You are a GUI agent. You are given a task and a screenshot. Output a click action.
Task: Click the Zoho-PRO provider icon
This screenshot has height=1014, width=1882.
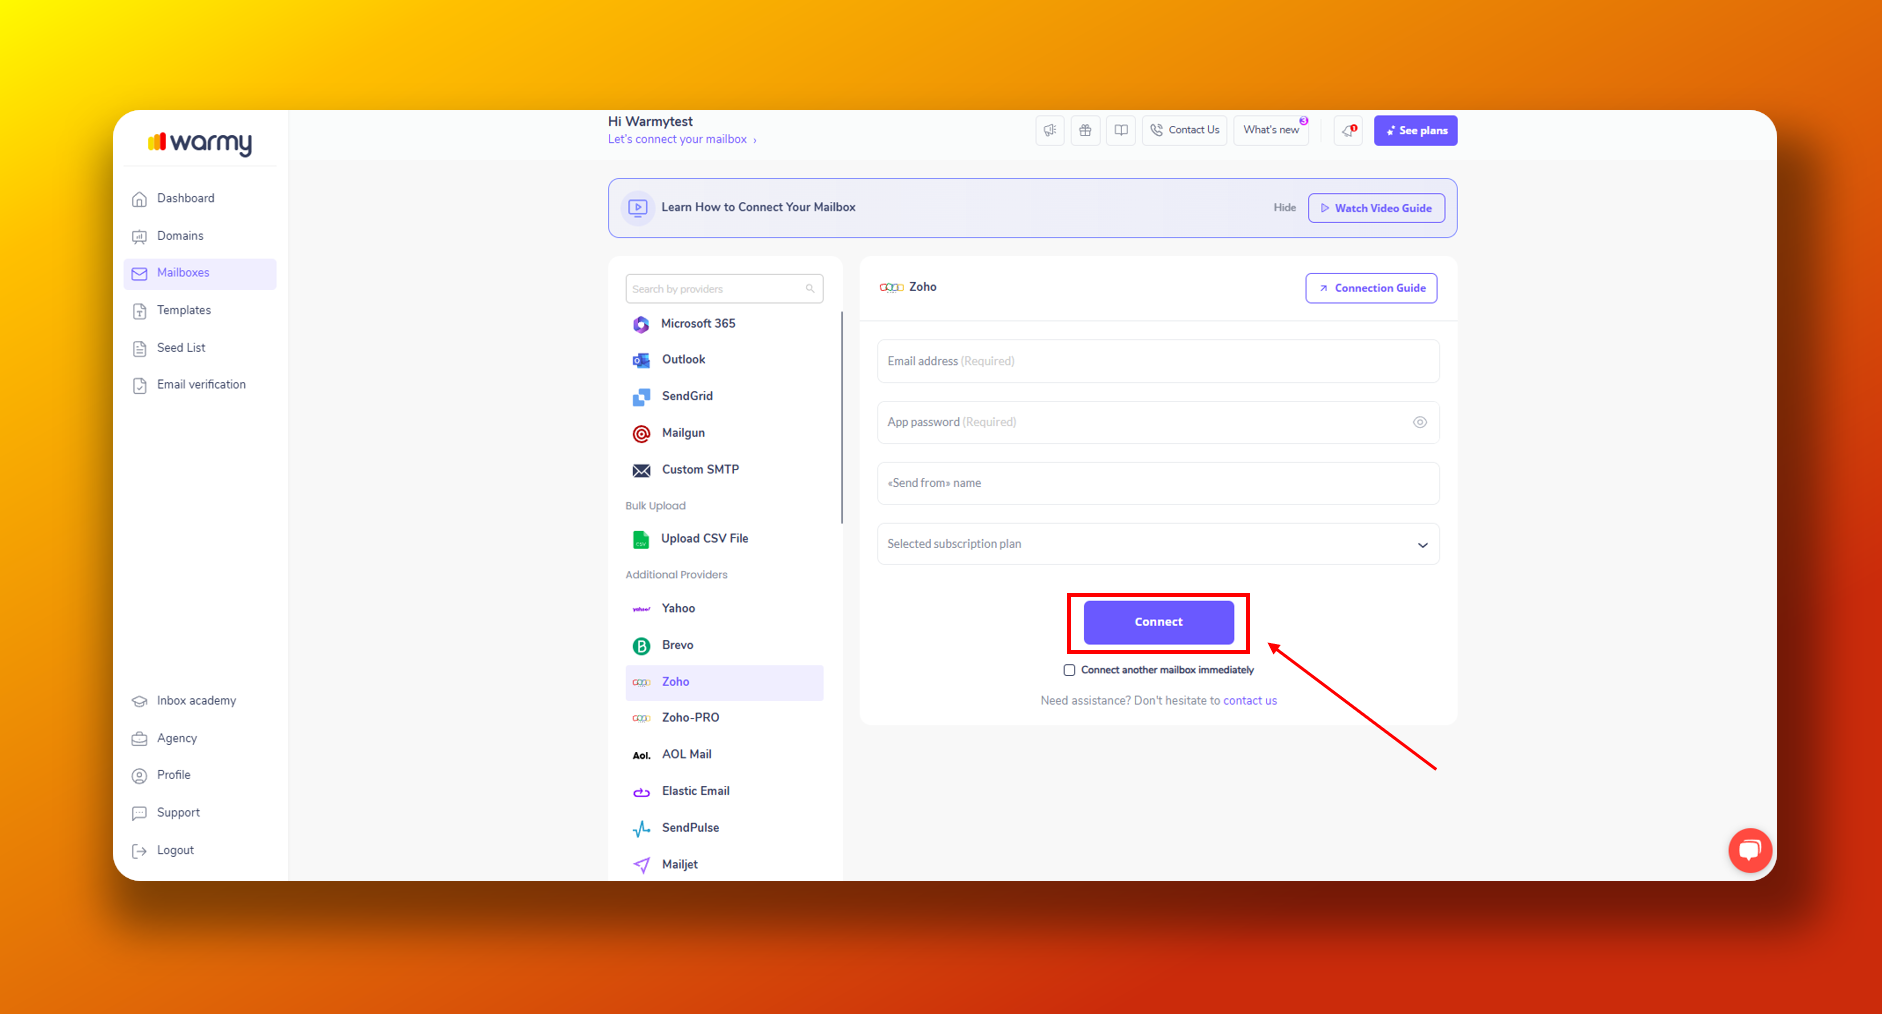coord(641,718)
